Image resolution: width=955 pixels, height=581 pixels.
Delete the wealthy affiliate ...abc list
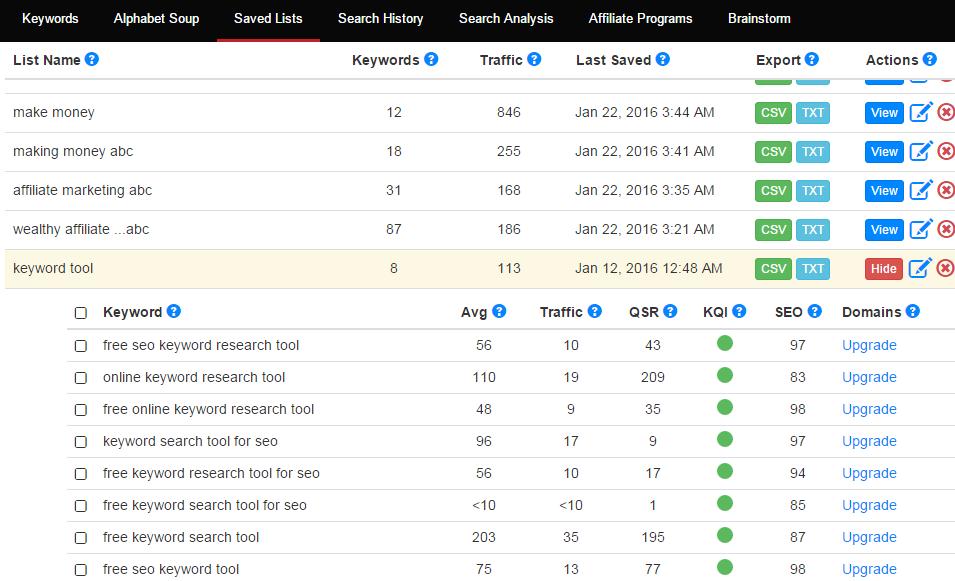point(946,229)
